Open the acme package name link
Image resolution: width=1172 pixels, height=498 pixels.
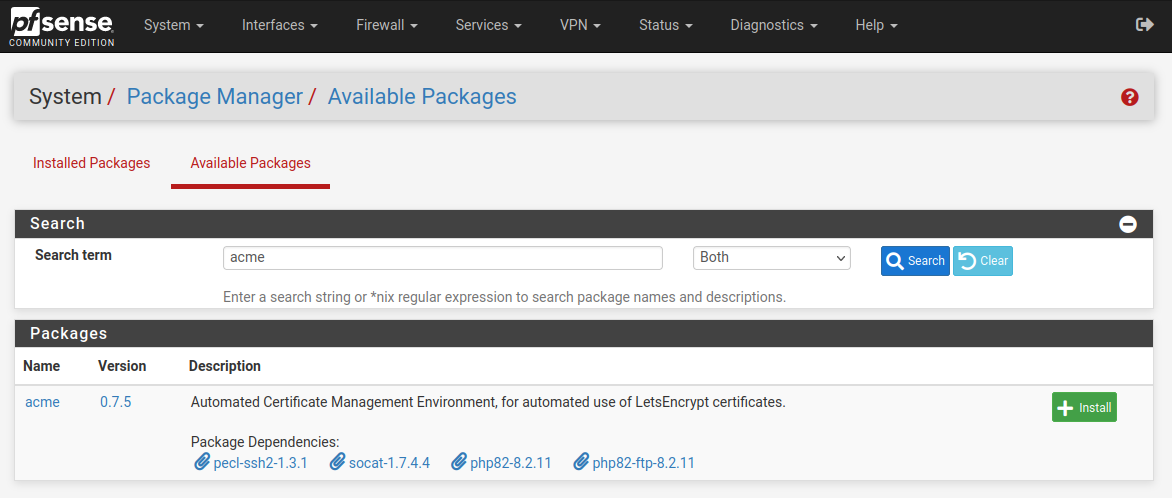click(x=43, y=402)
